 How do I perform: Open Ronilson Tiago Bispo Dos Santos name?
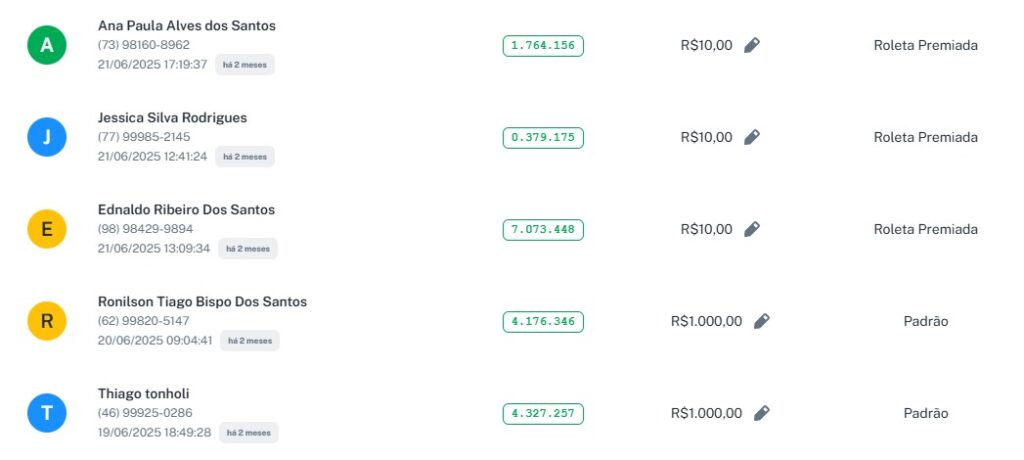[x=202, y=301]
